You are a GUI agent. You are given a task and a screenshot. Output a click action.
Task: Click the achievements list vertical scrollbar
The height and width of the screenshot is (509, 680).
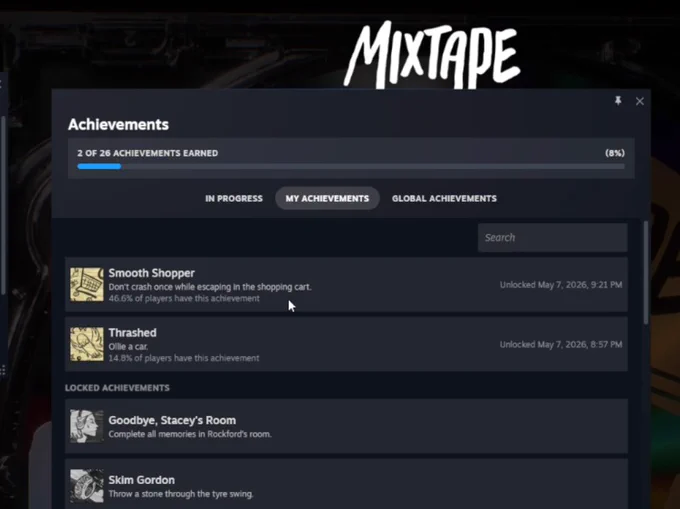coord(646,272)
